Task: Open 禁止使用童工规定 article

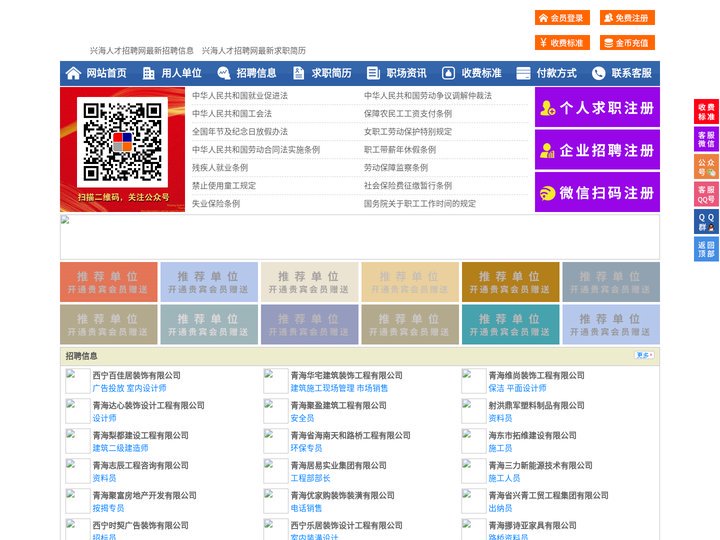Action: pyautogui.click(x=224, y=186)
